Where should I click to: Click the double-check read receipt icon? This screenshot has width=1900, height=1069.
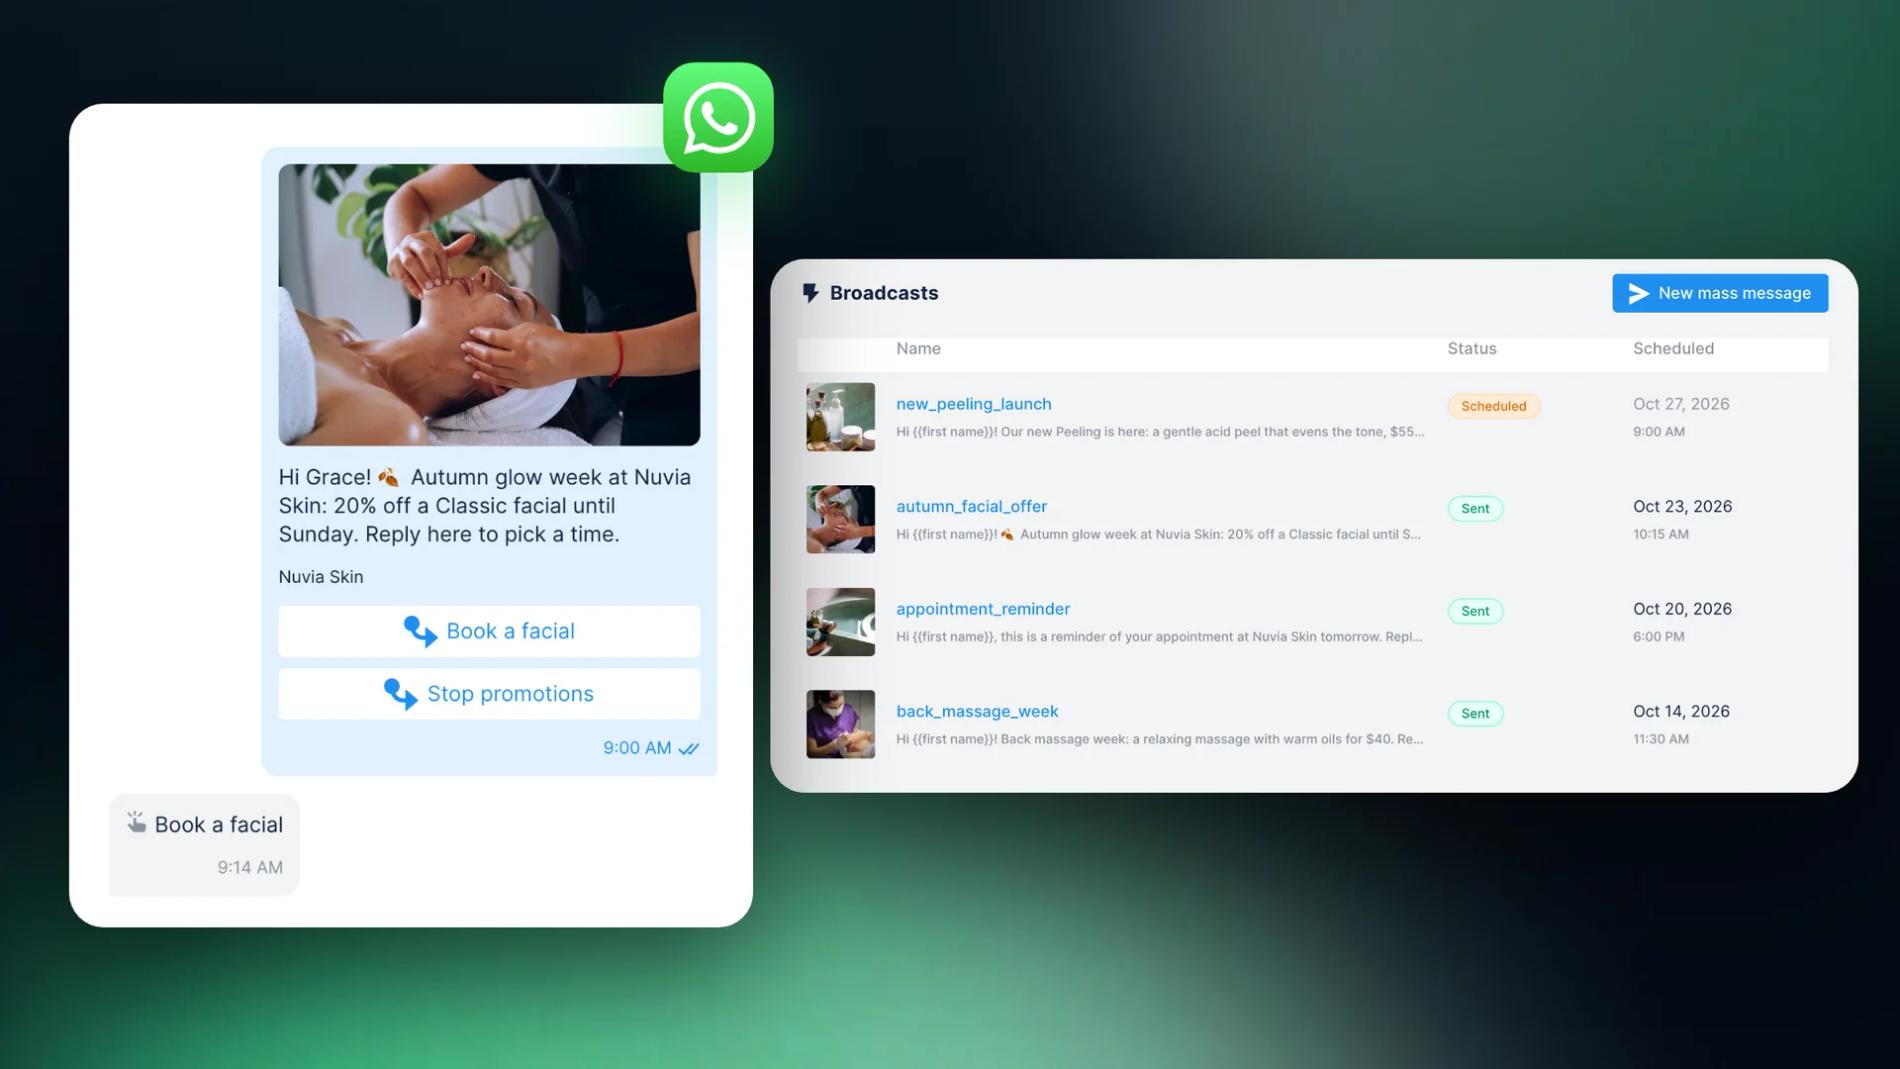(x=689, y=749)
